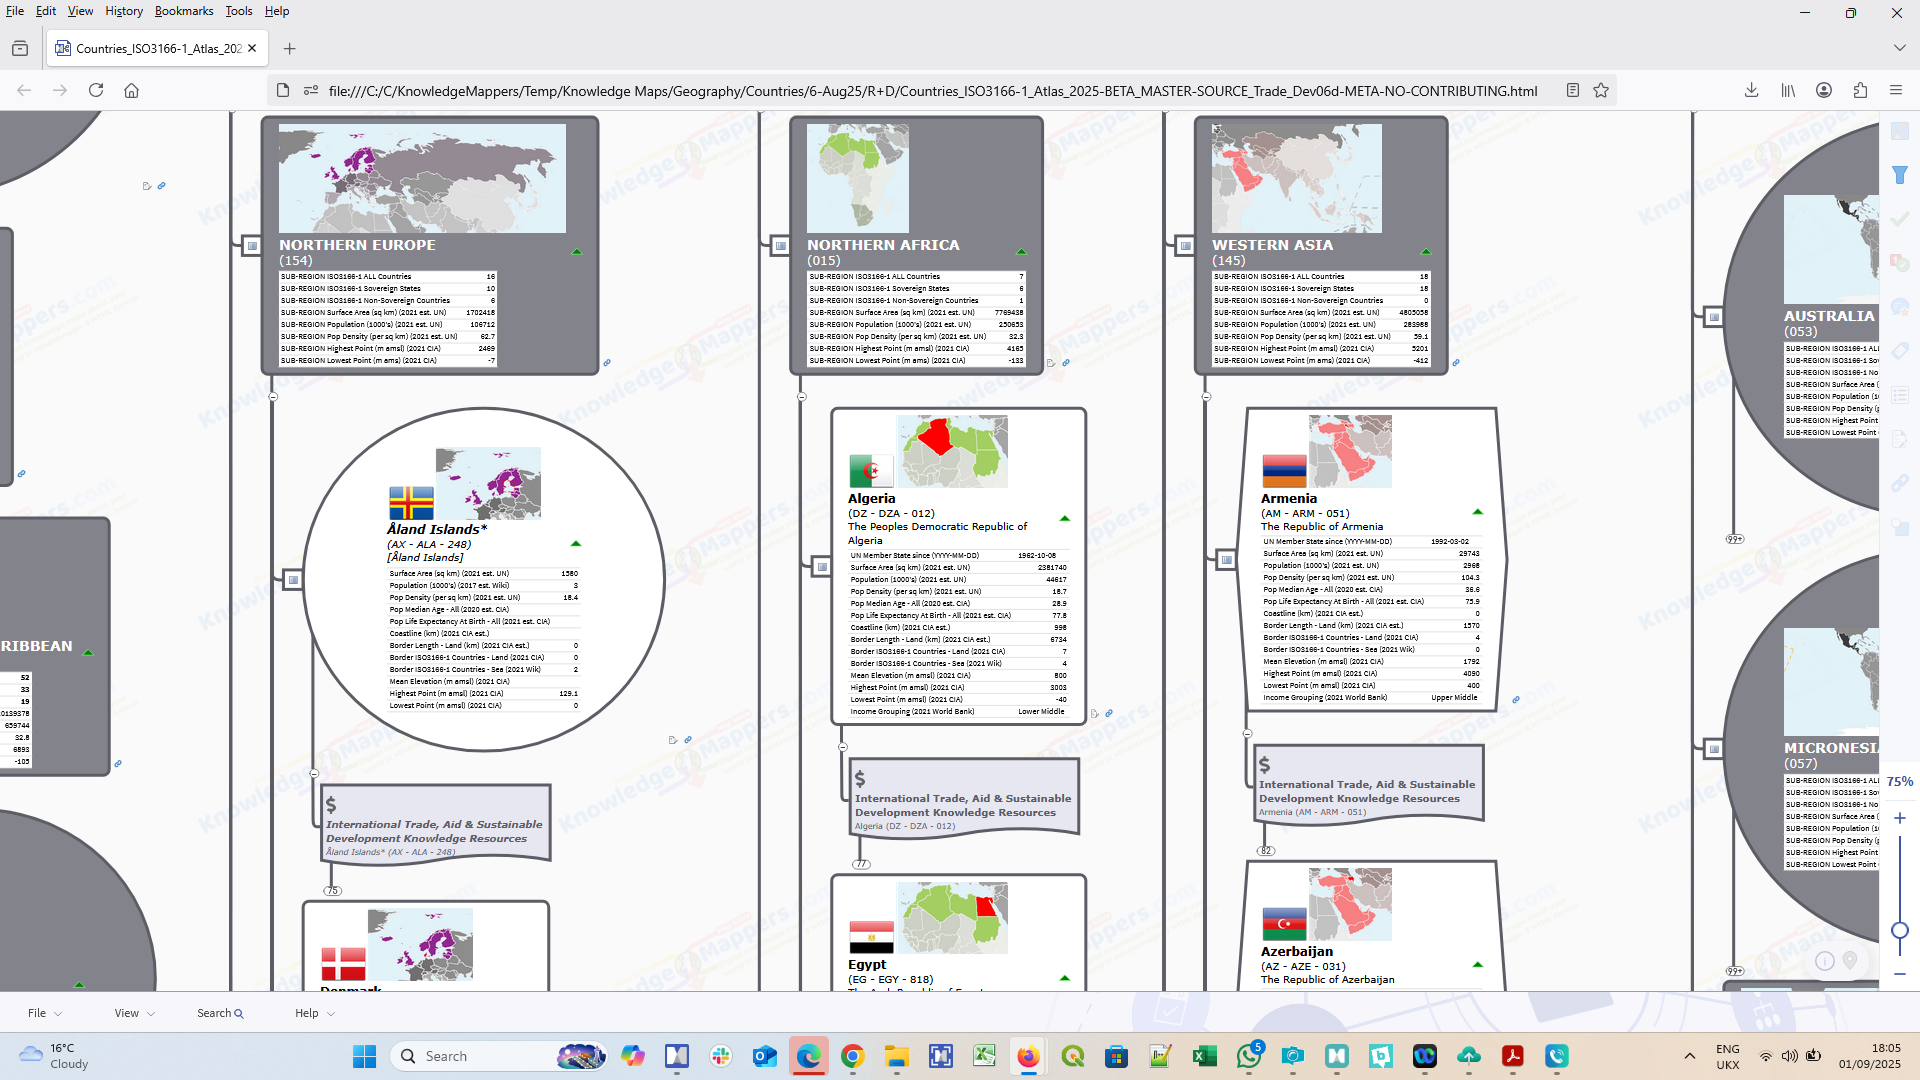Click the Search button in bottom bar
1920x1080 pixels.
click(x=220, y=1013)
